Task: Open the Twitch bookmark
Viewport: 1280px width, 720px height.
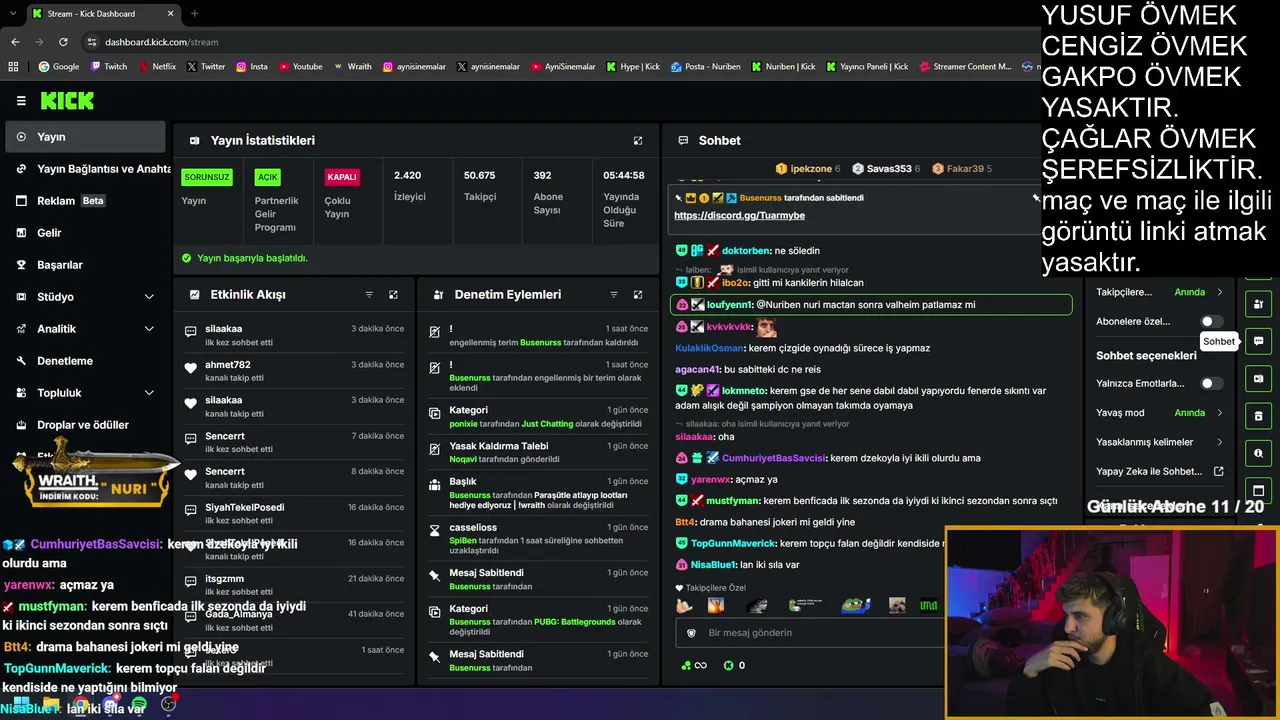Action: [x=109, y=67]
